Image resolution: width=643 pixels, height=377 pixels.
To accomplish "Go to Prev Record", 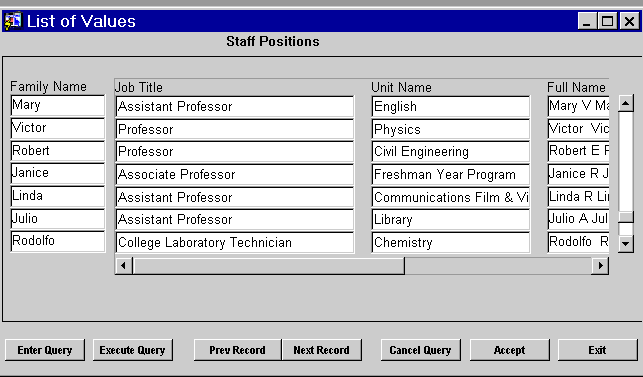I will pyautogui.click(x=237, y=350).
